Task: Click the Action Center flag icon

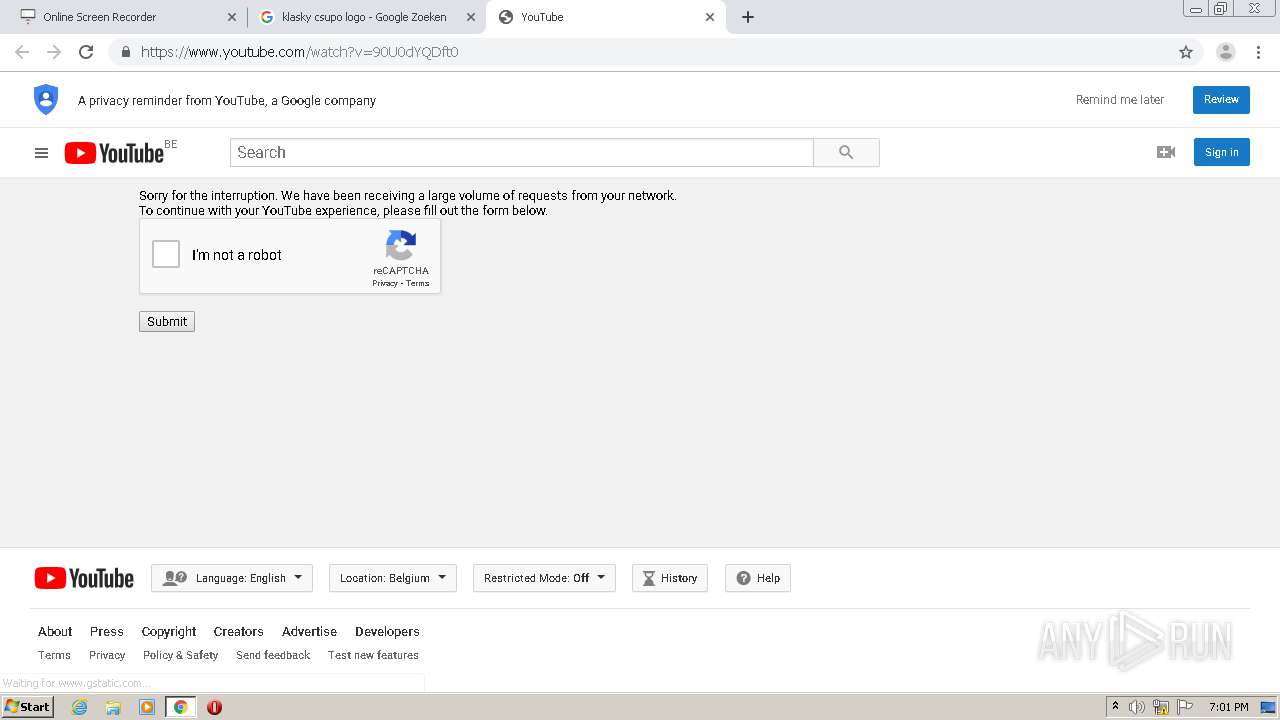Action: (x=1184, y=707)
